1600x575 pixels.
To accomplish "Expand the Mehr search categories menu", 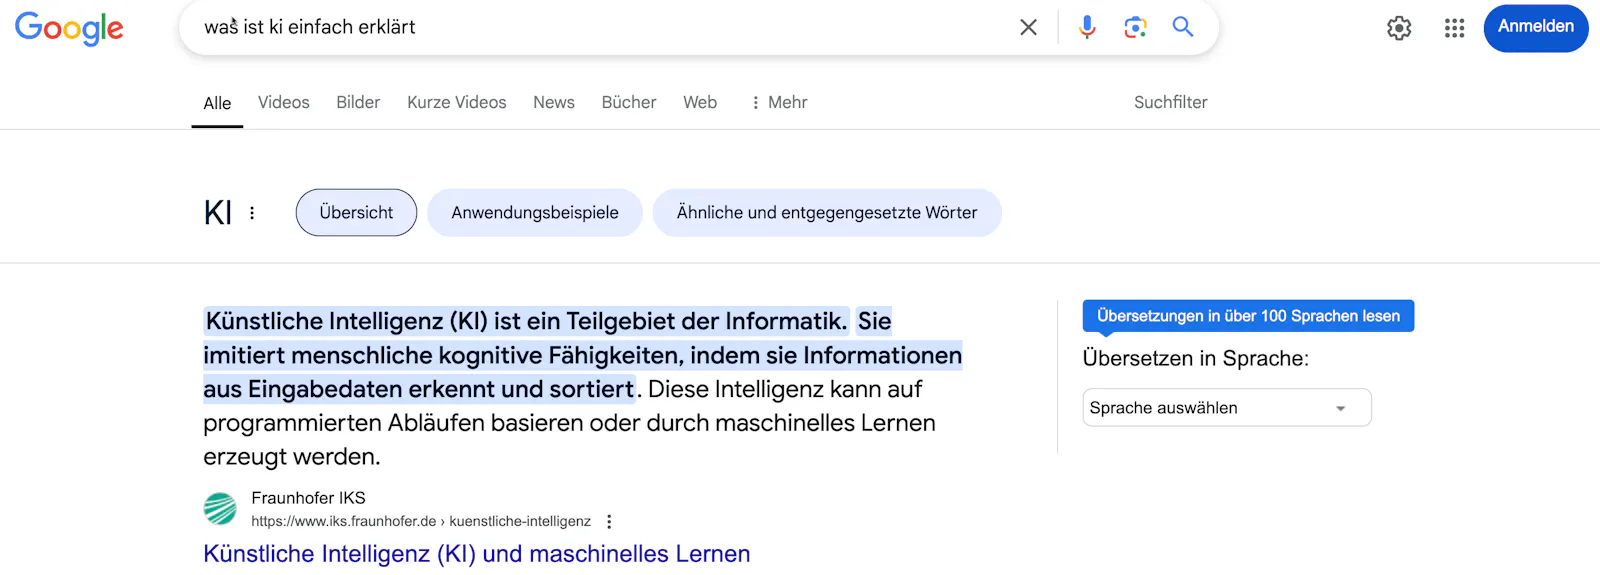I will (779, 102).
